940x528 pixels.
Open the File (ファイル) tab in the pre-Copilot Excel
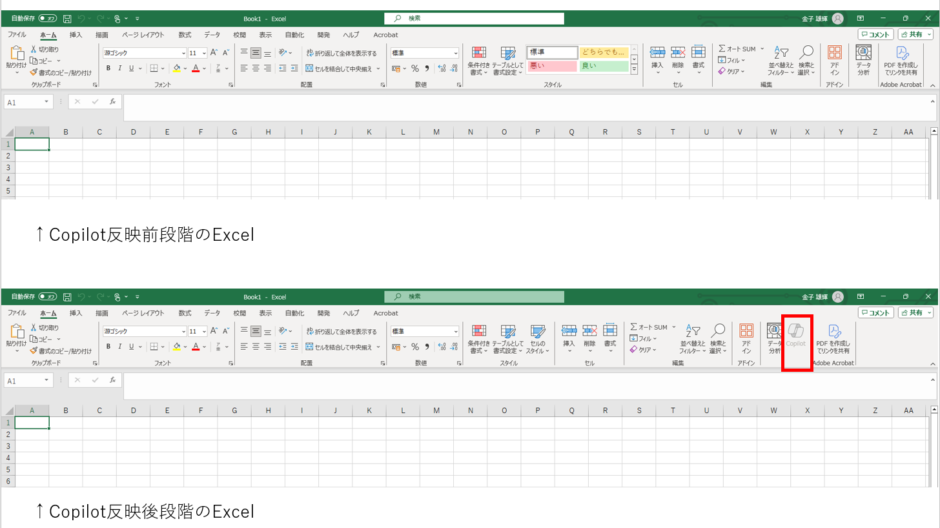(17, 35)
